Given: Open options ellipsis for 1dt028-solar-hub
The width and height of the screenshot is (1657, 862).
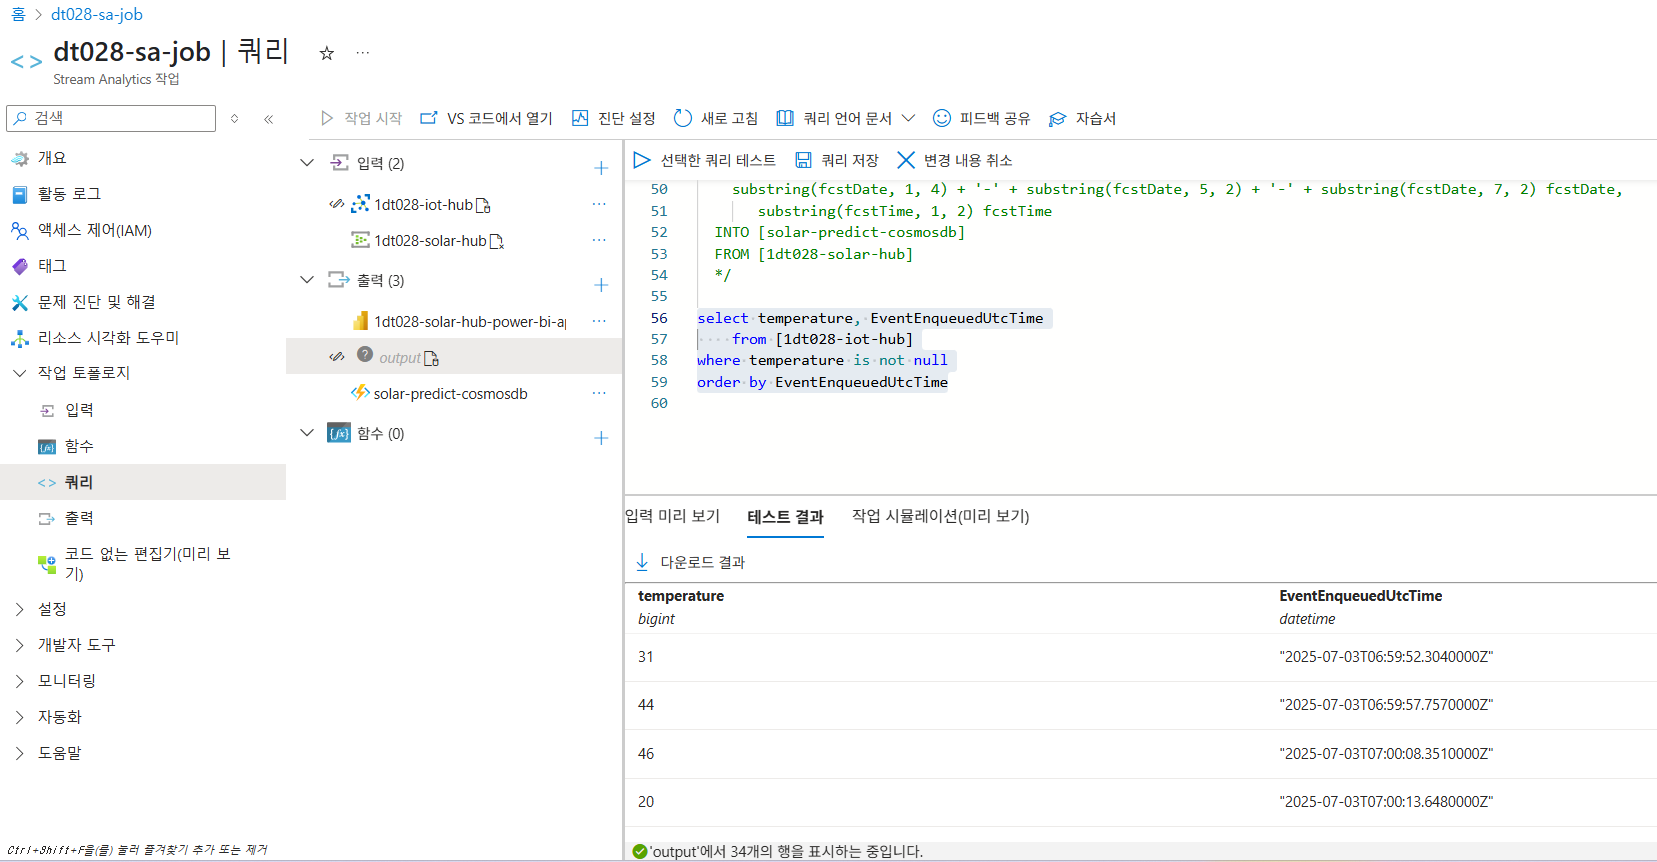Looking at the screenshot, I should [x=599, y=240].
